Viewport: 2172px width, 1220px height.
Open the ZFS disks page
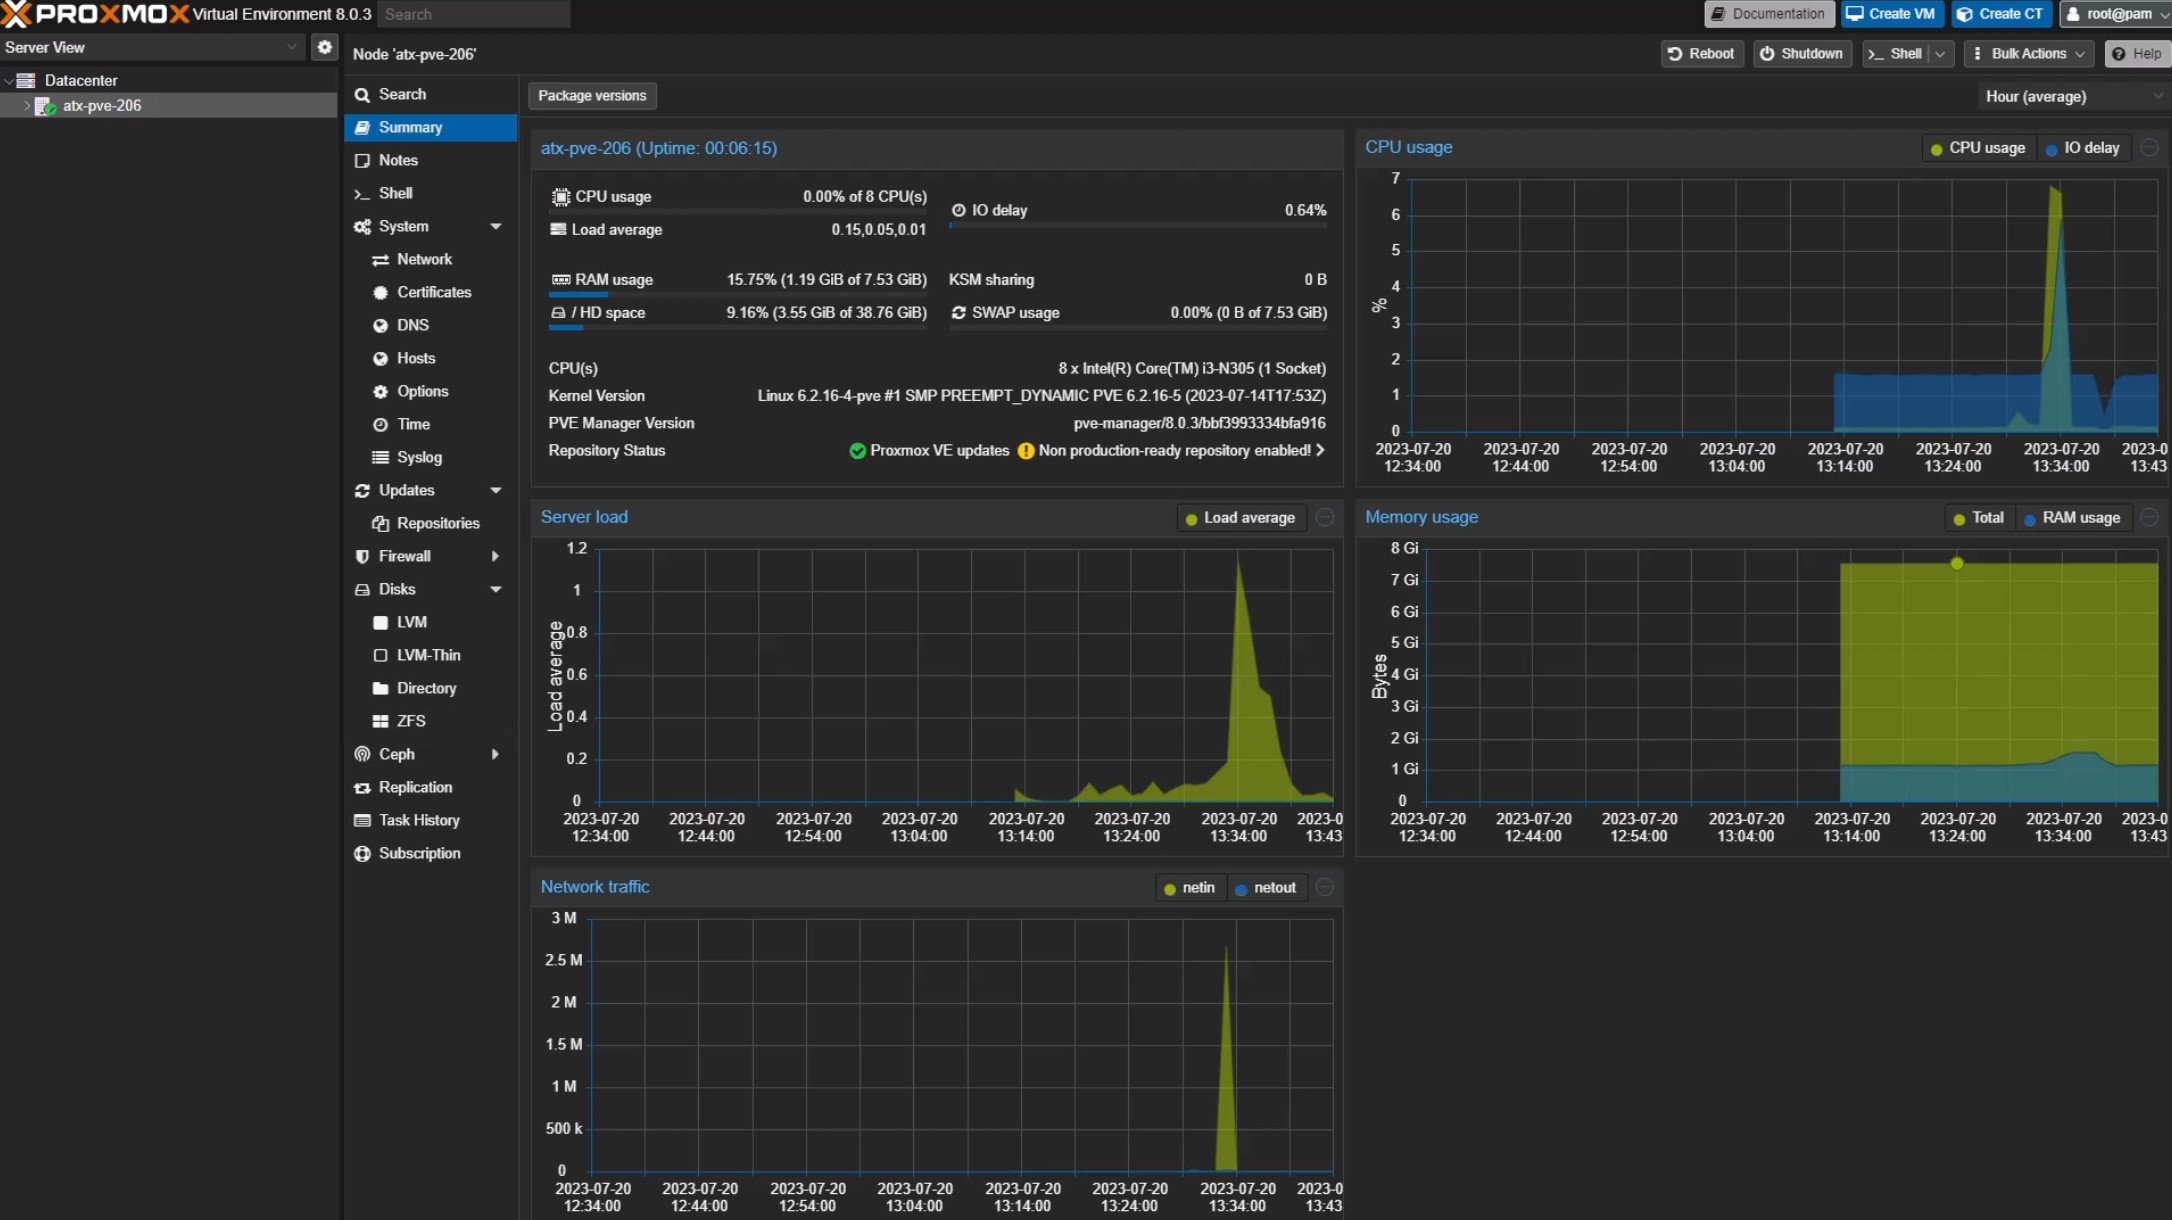(411, 721)
